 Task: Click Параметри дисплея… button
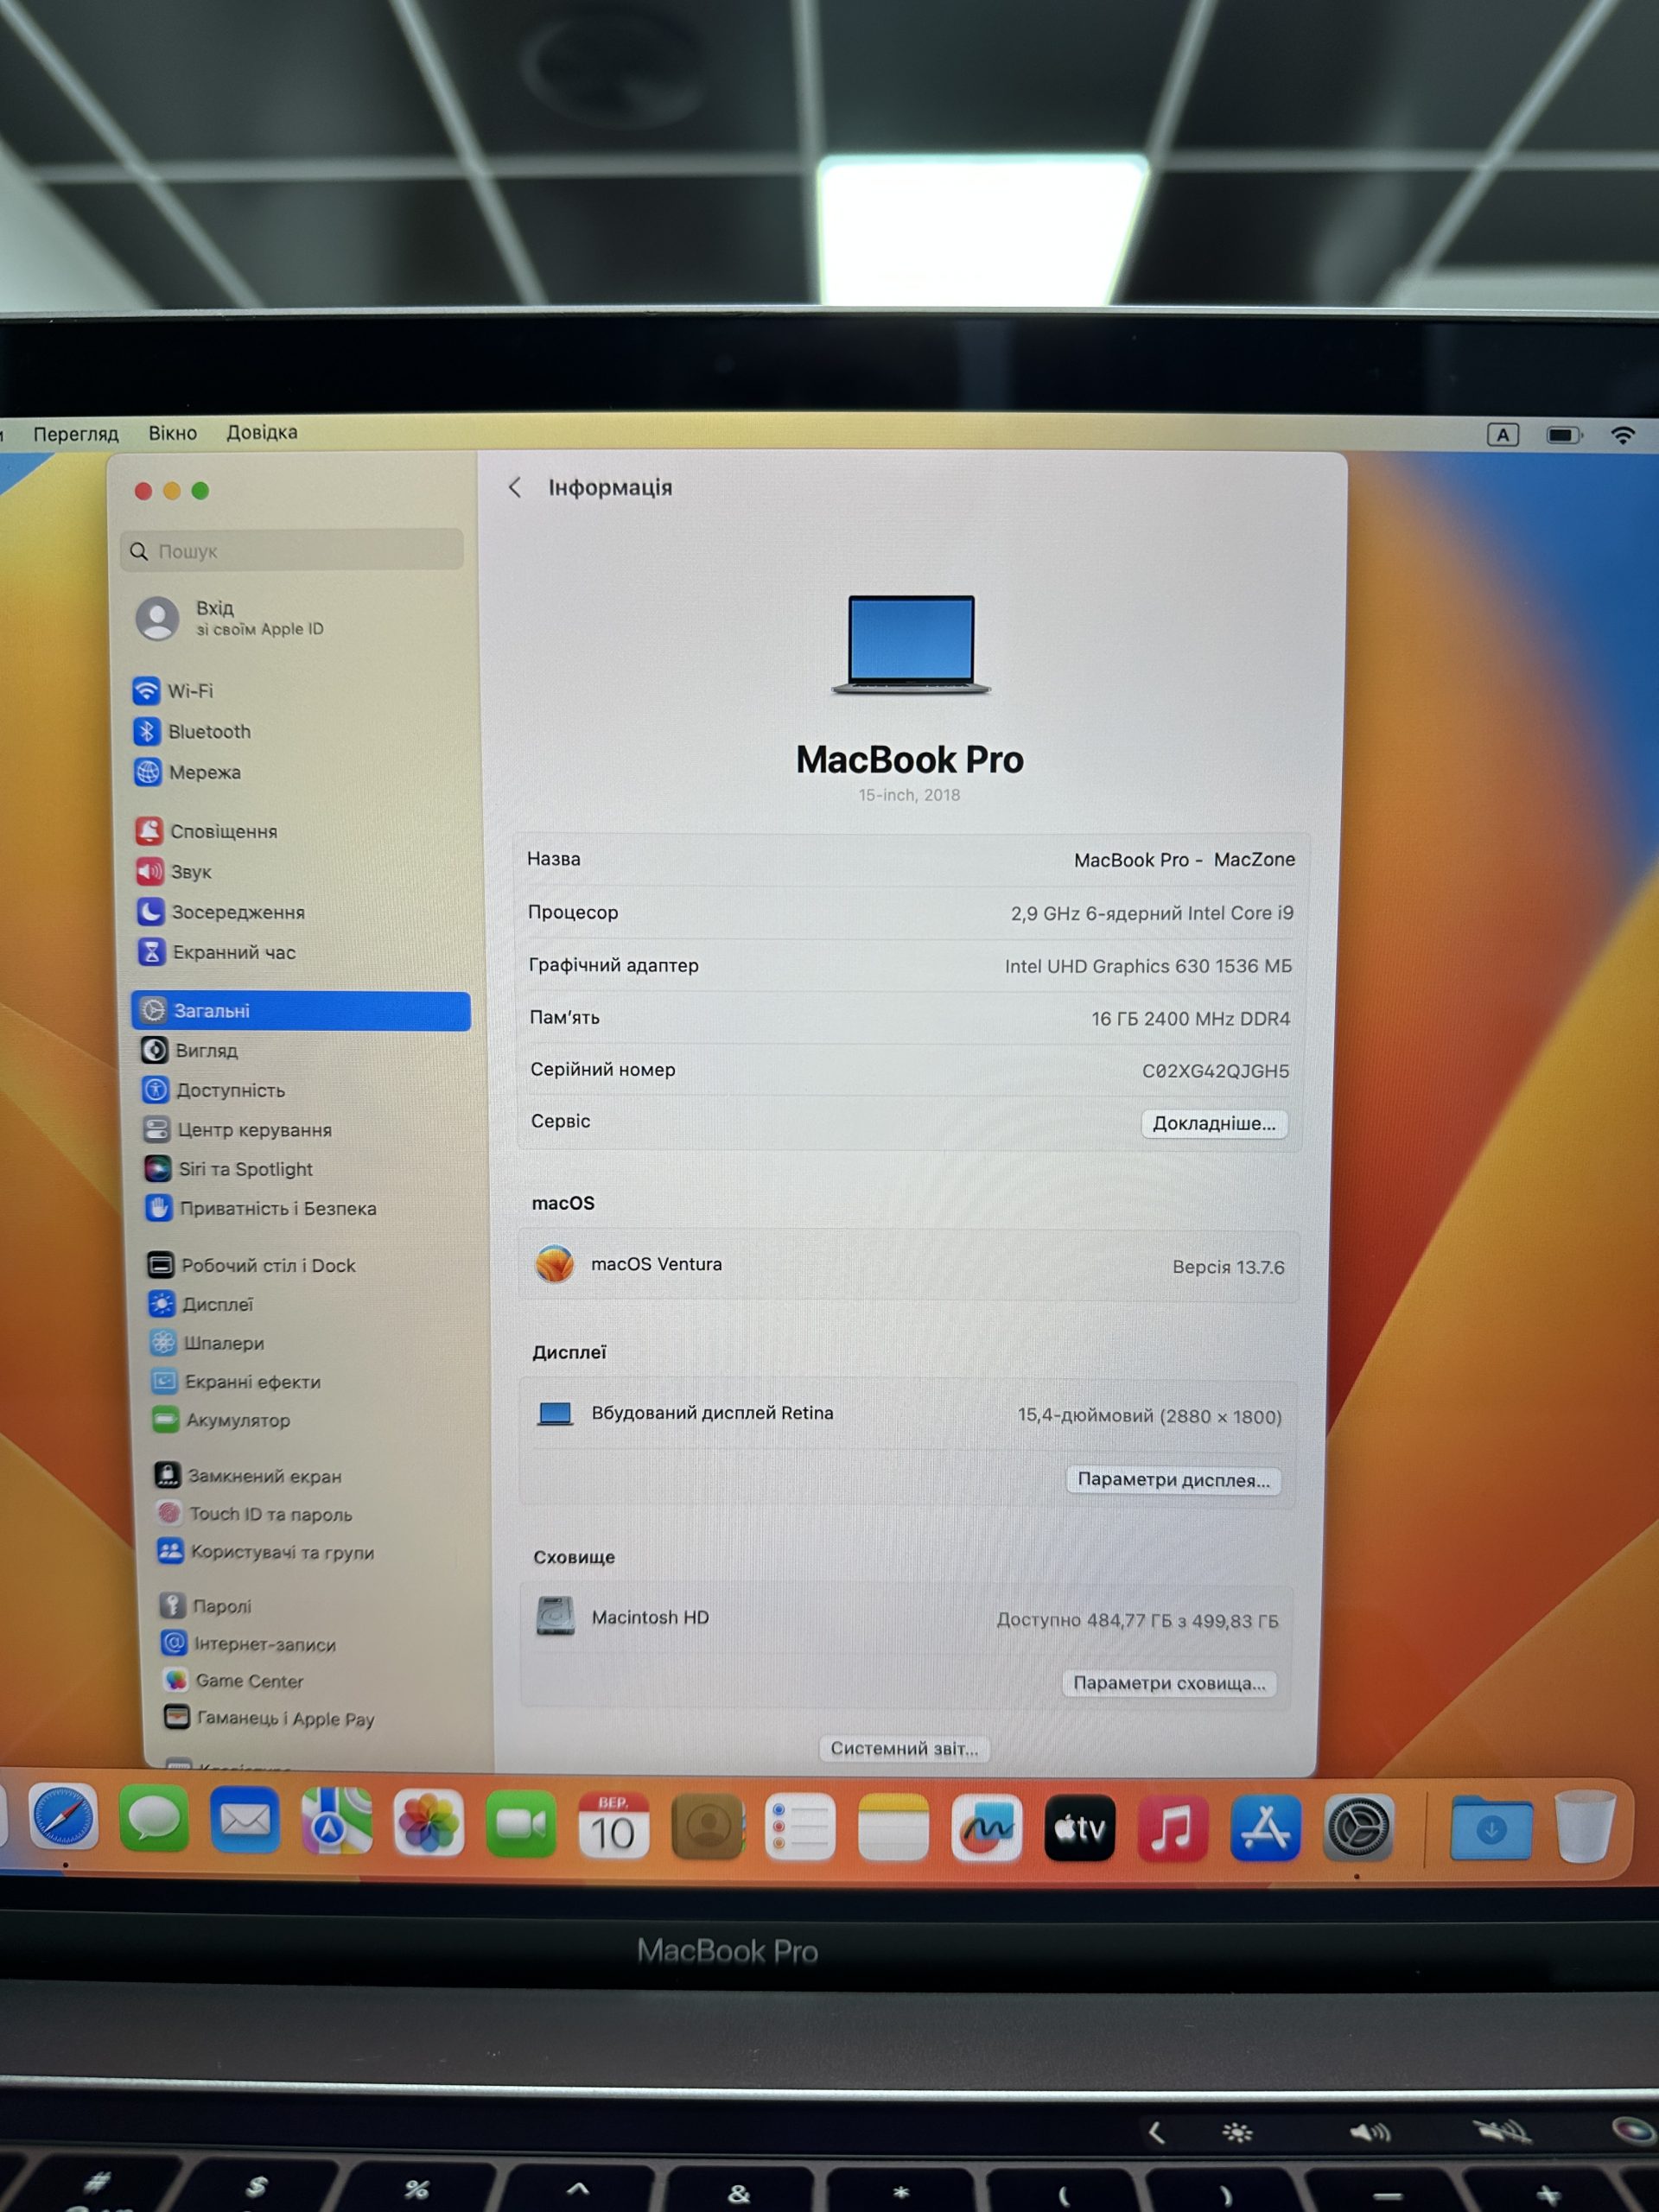point(1173,1480)
